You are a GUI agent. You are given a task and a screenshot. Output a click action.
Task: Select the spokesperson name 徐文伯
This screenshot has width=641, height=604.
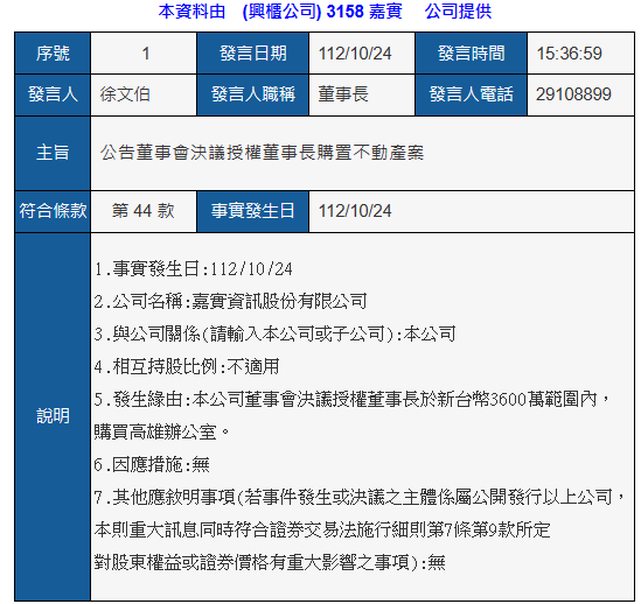pyautogui.click(x=126, y=95)
